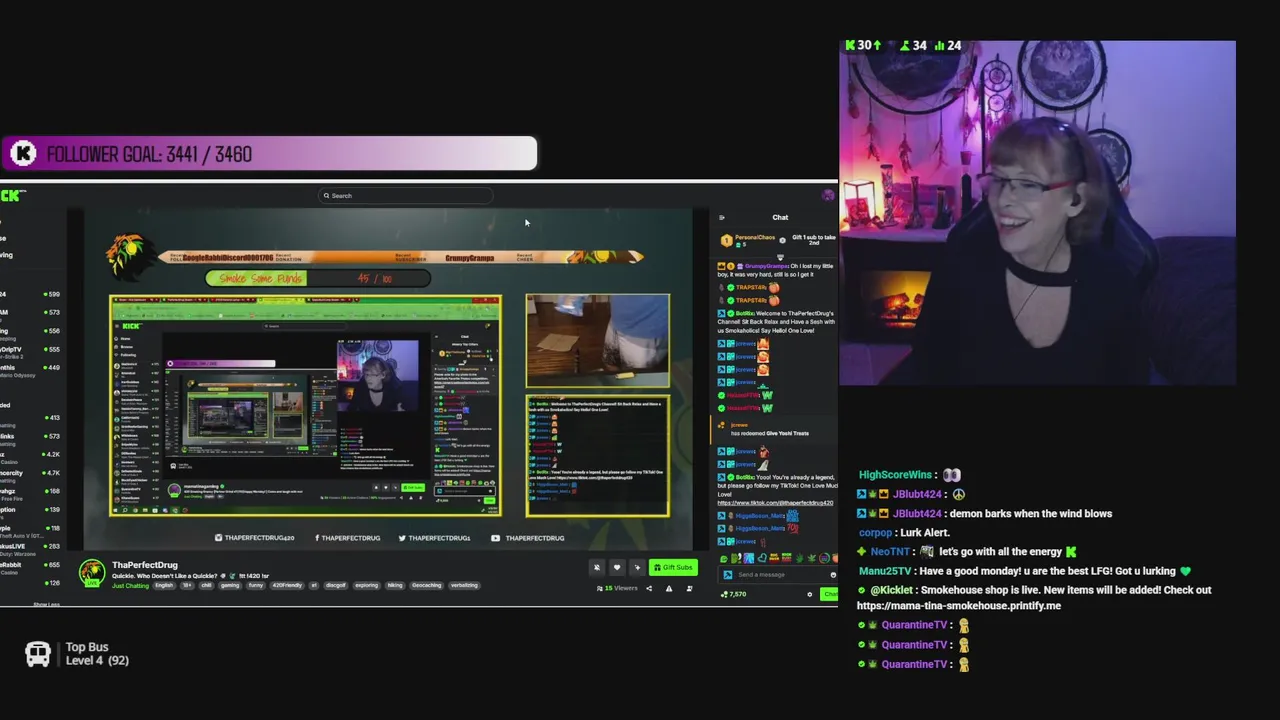Click the Facebook THAPERFECTDRUG label
This screenshot has width=1280, height=720.
click(348, 538)
